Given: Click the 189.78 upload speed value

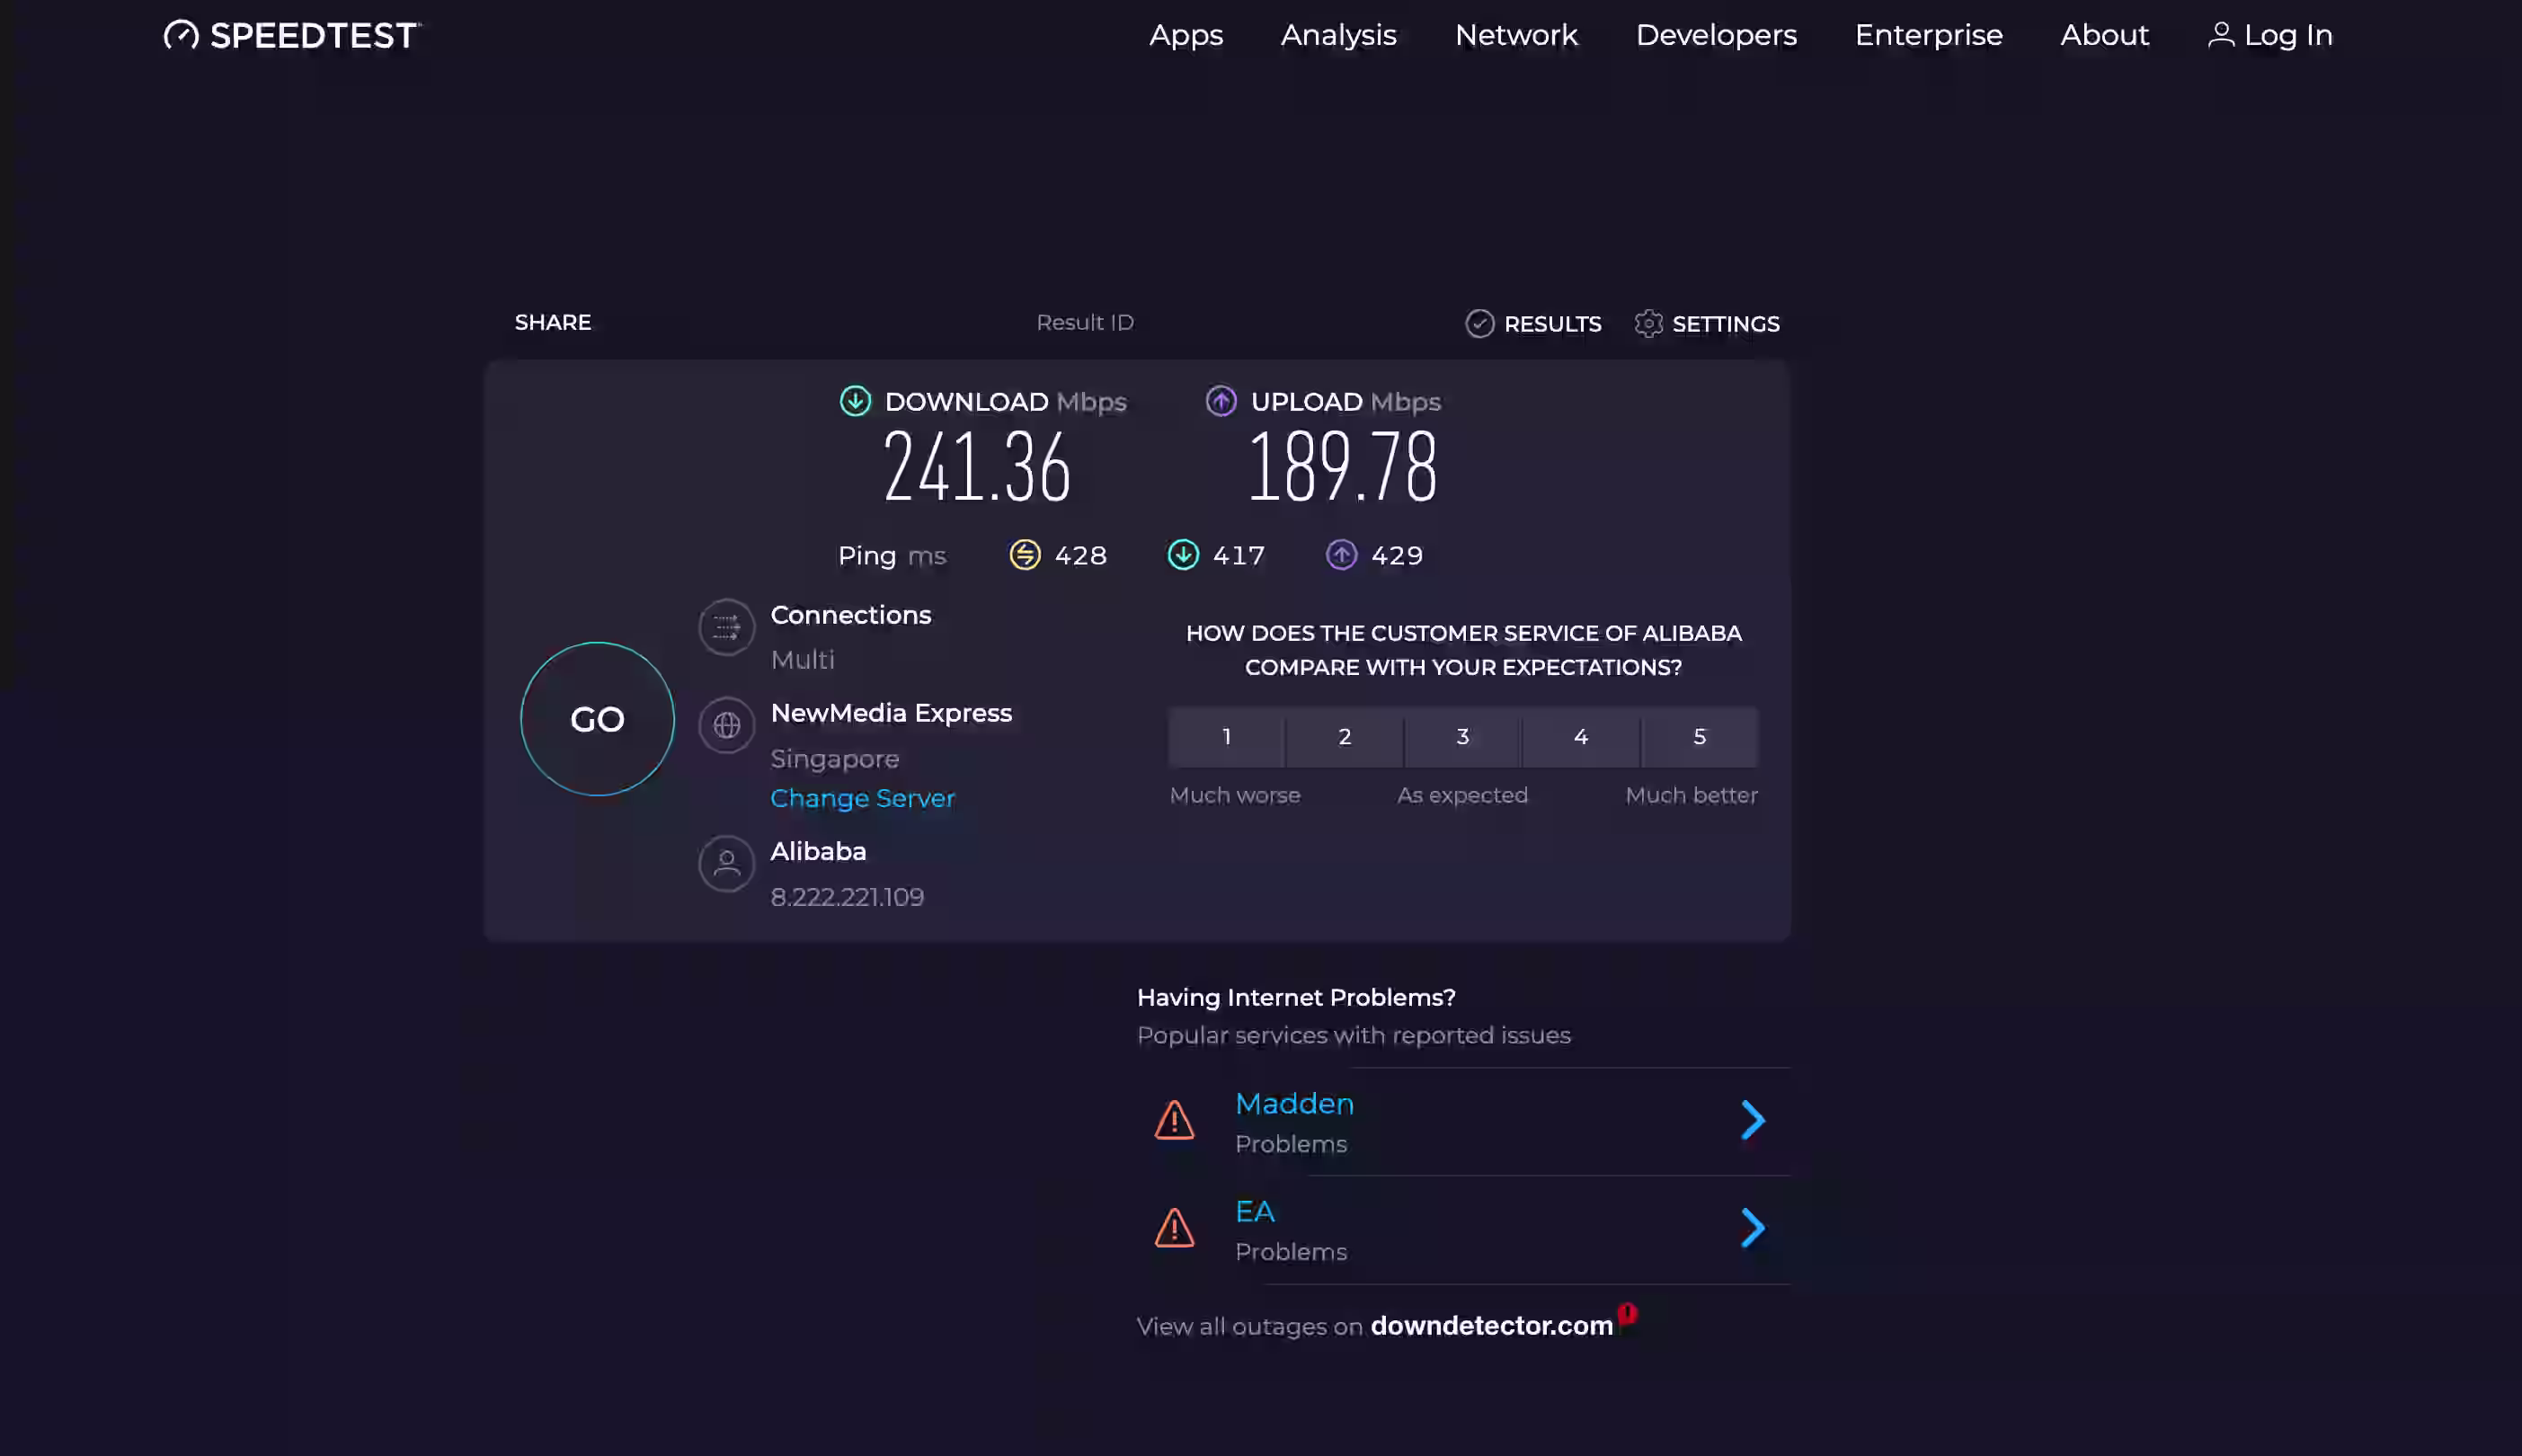Looking at the screenshot, I should point(1343,466).
